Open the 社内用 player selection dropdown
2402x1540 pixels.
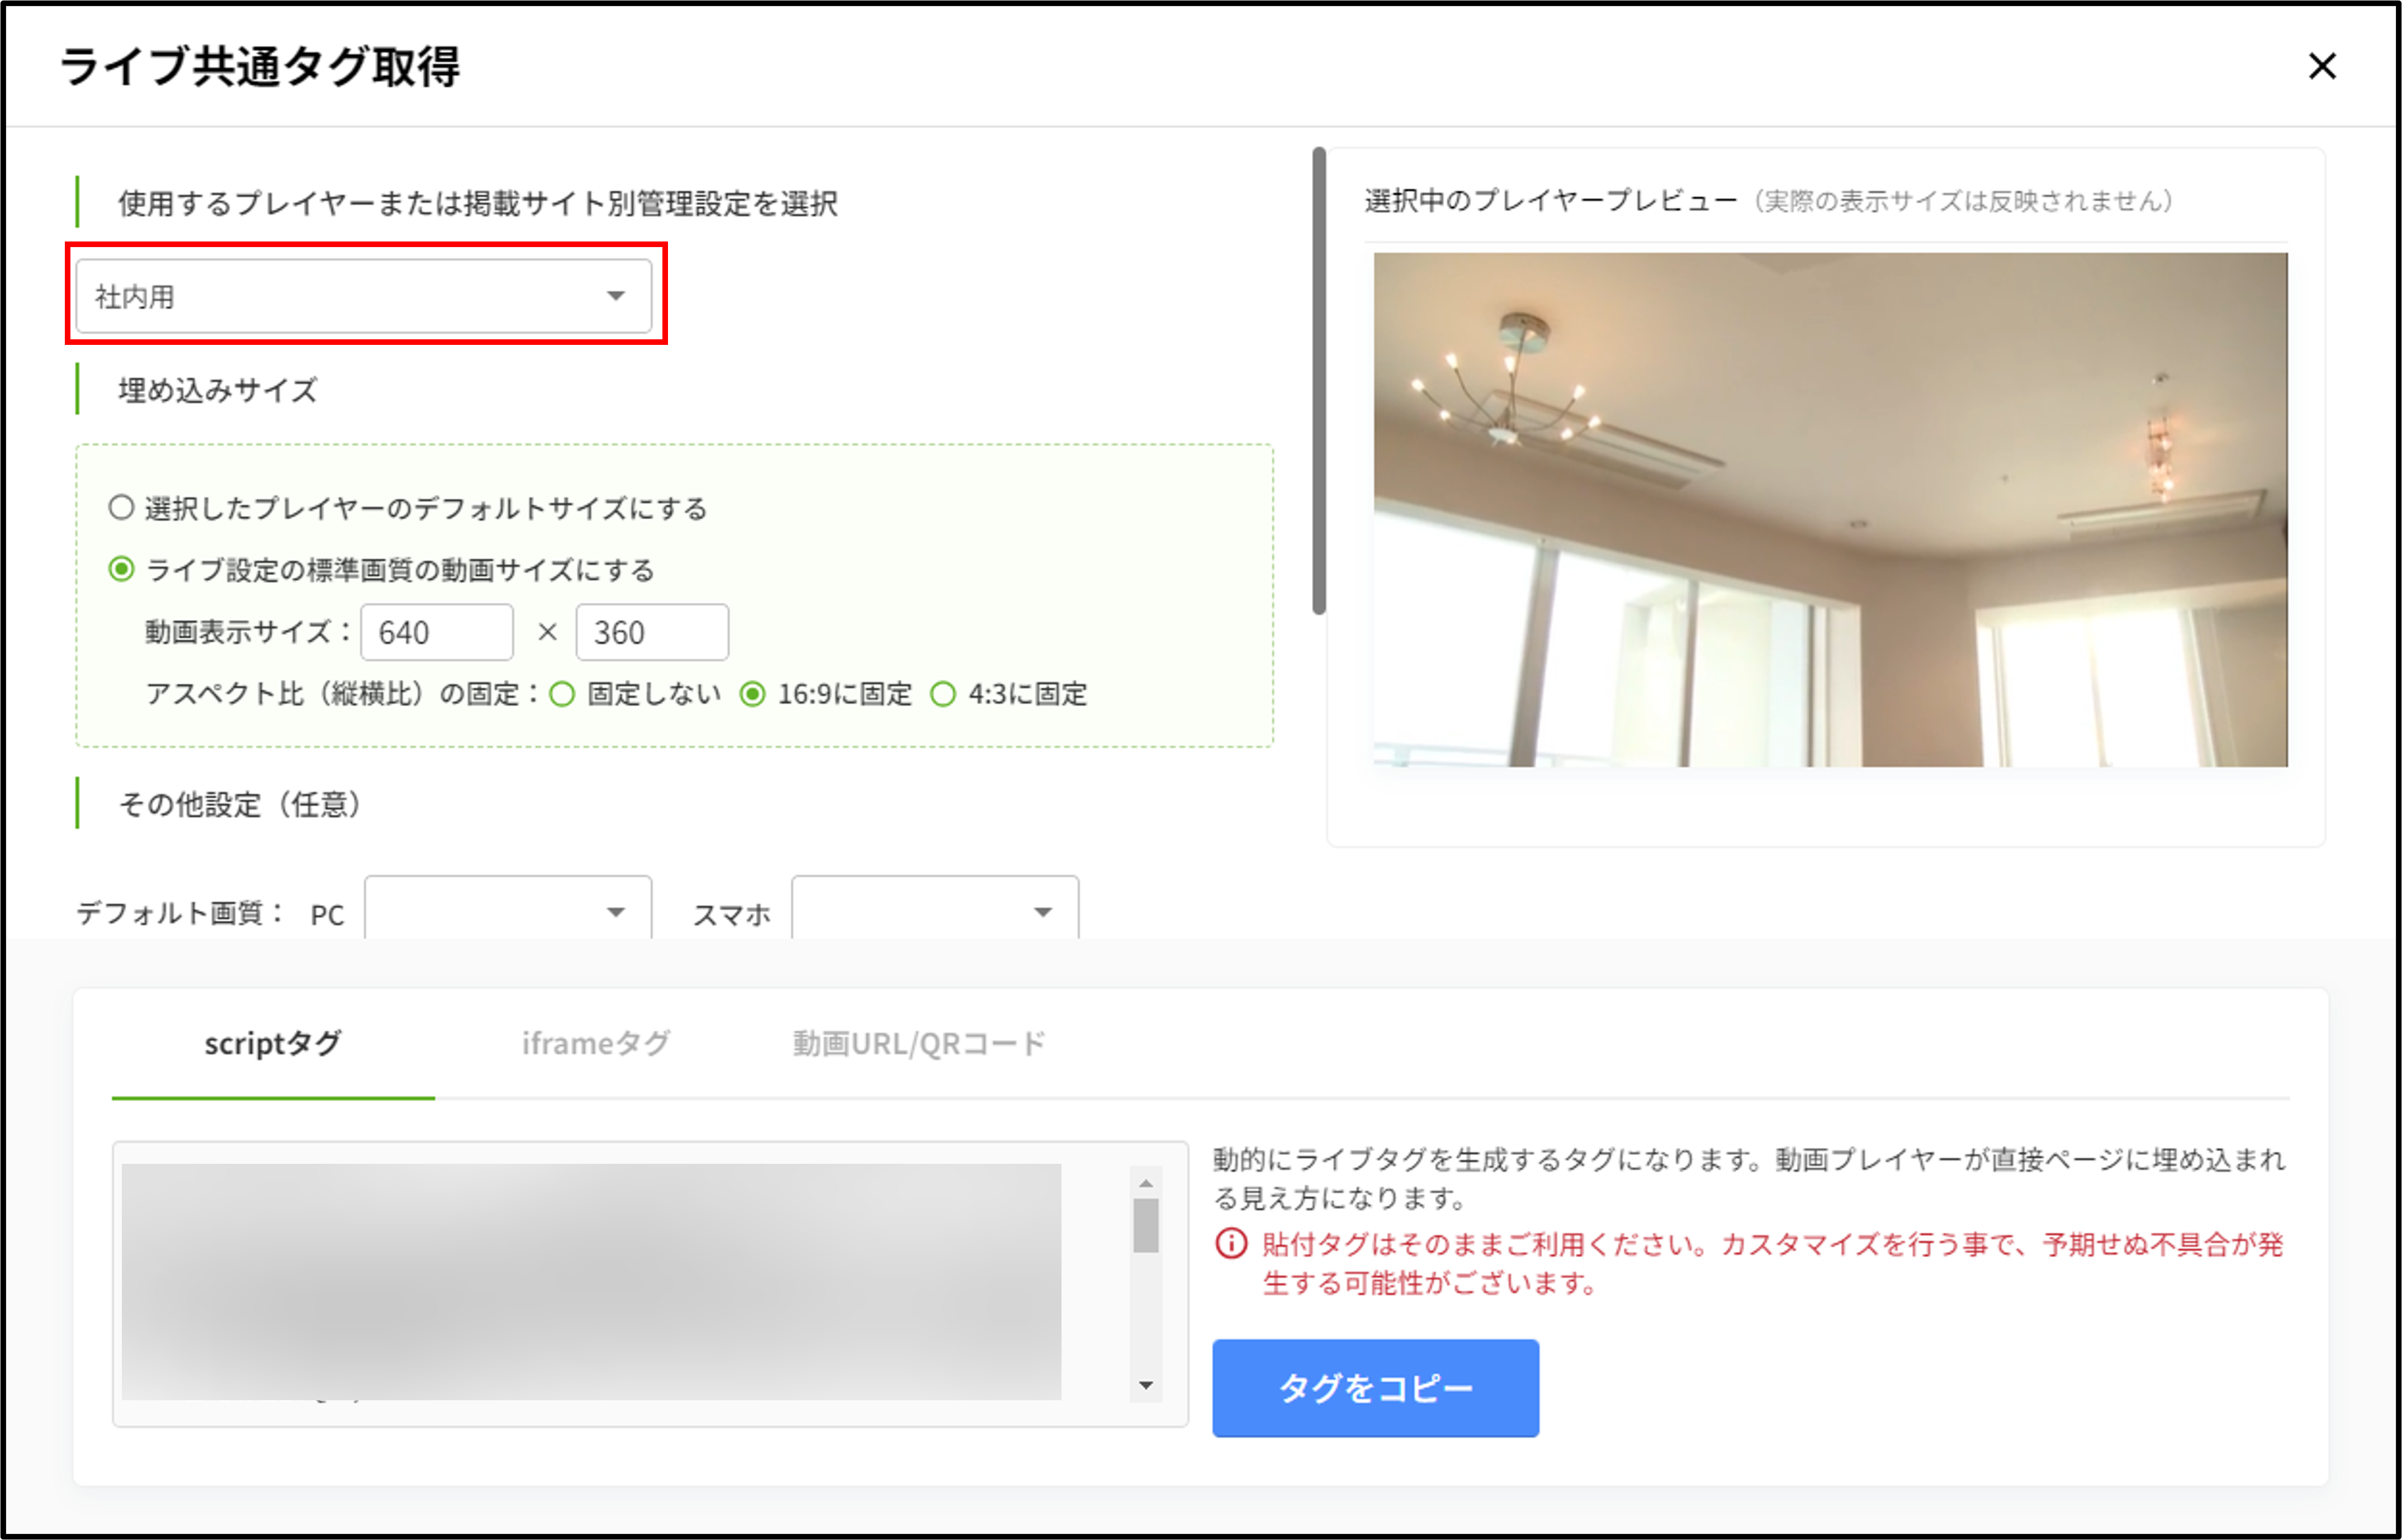click(363, 296)
